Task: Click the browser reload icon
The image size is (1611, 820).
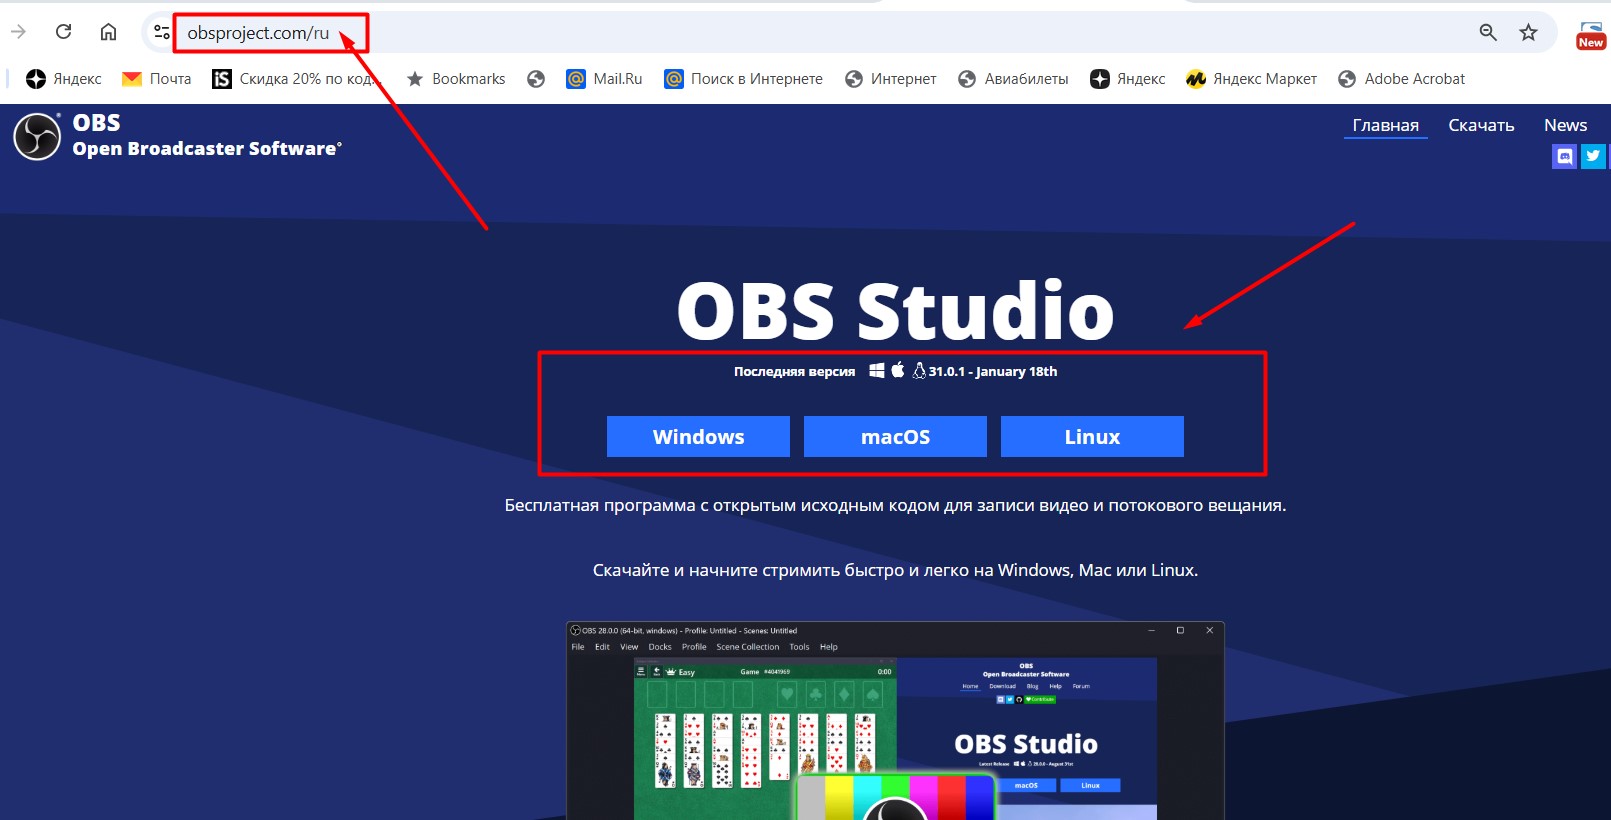Action: 63,32
